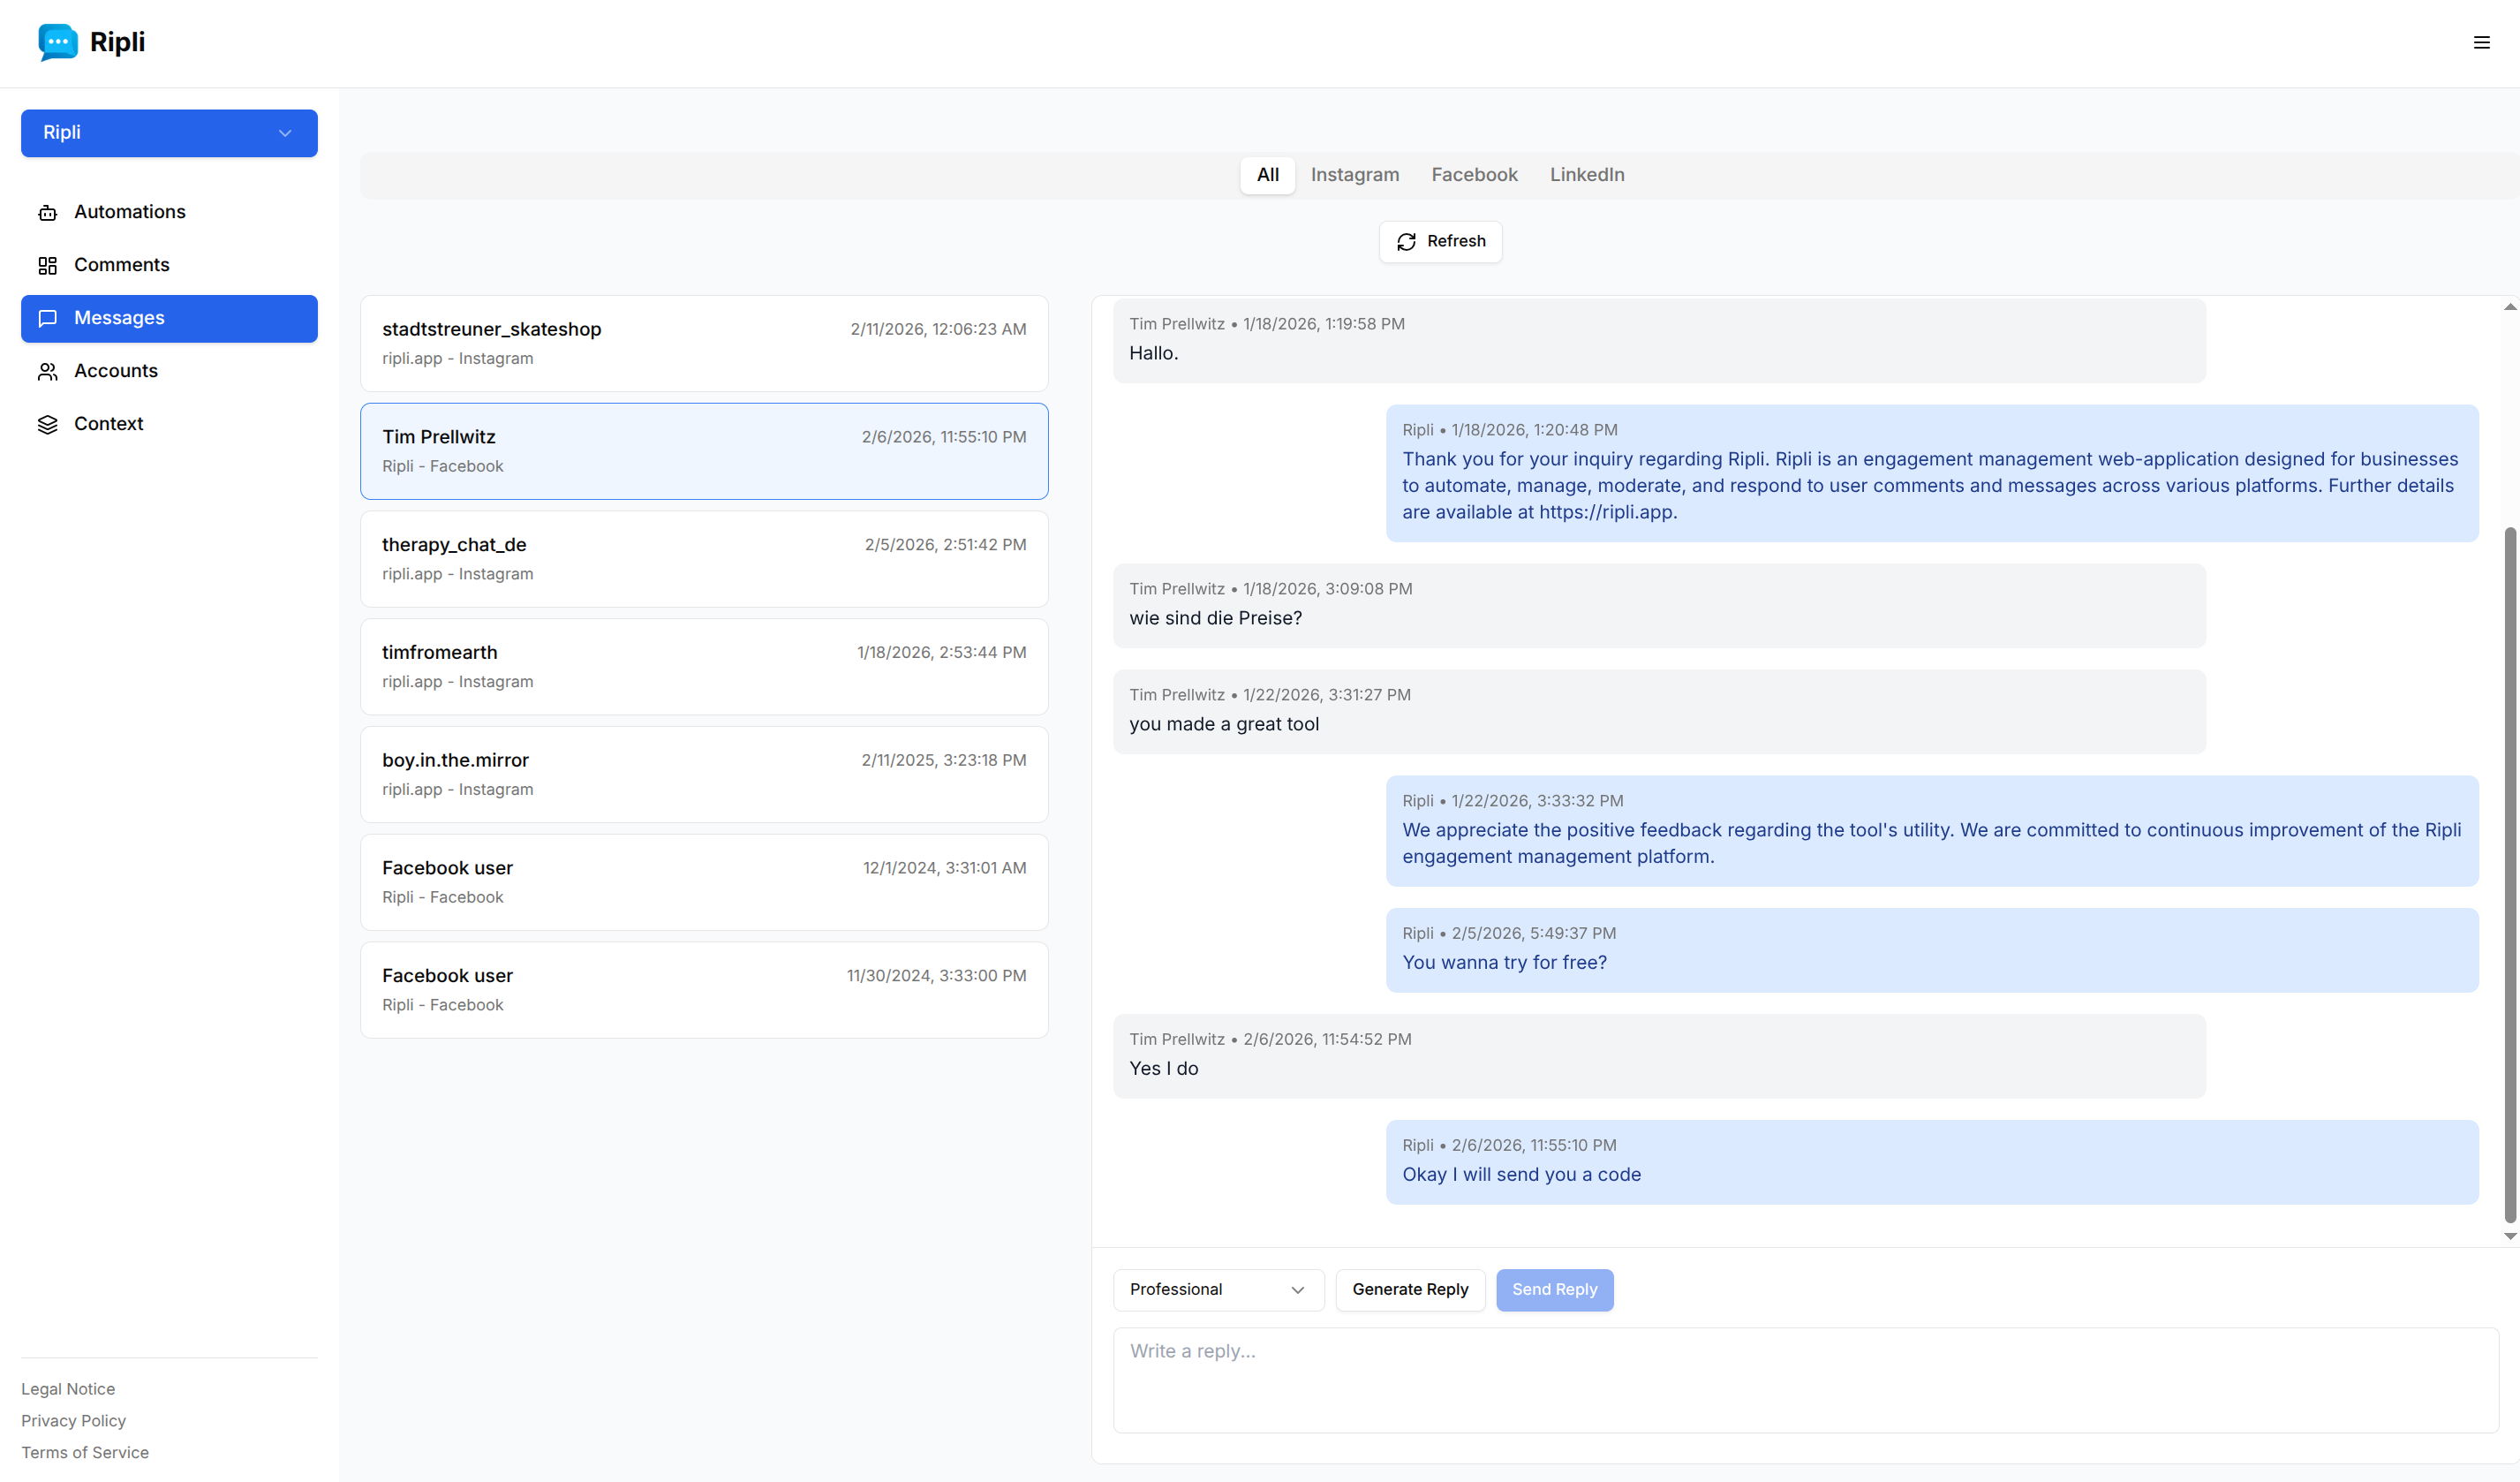This screenshot has height=1482, width=2520.
Task: Open the timfromearth conversation
Action: [x=704, y=667]
